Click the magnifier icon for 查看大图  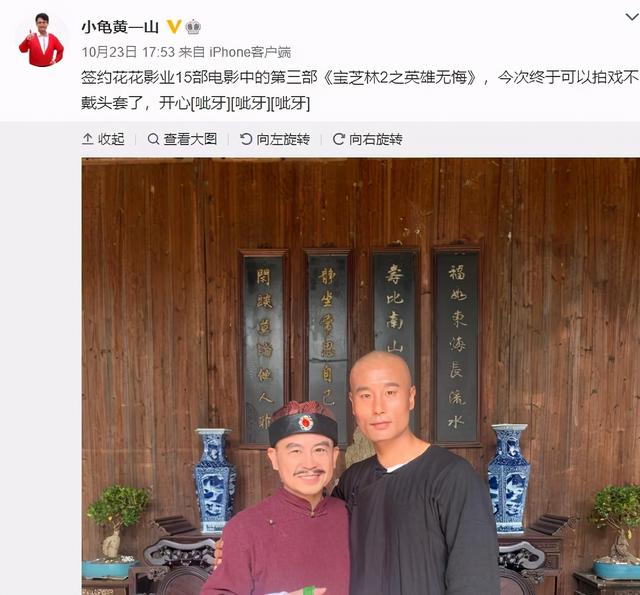pos(153,139)
